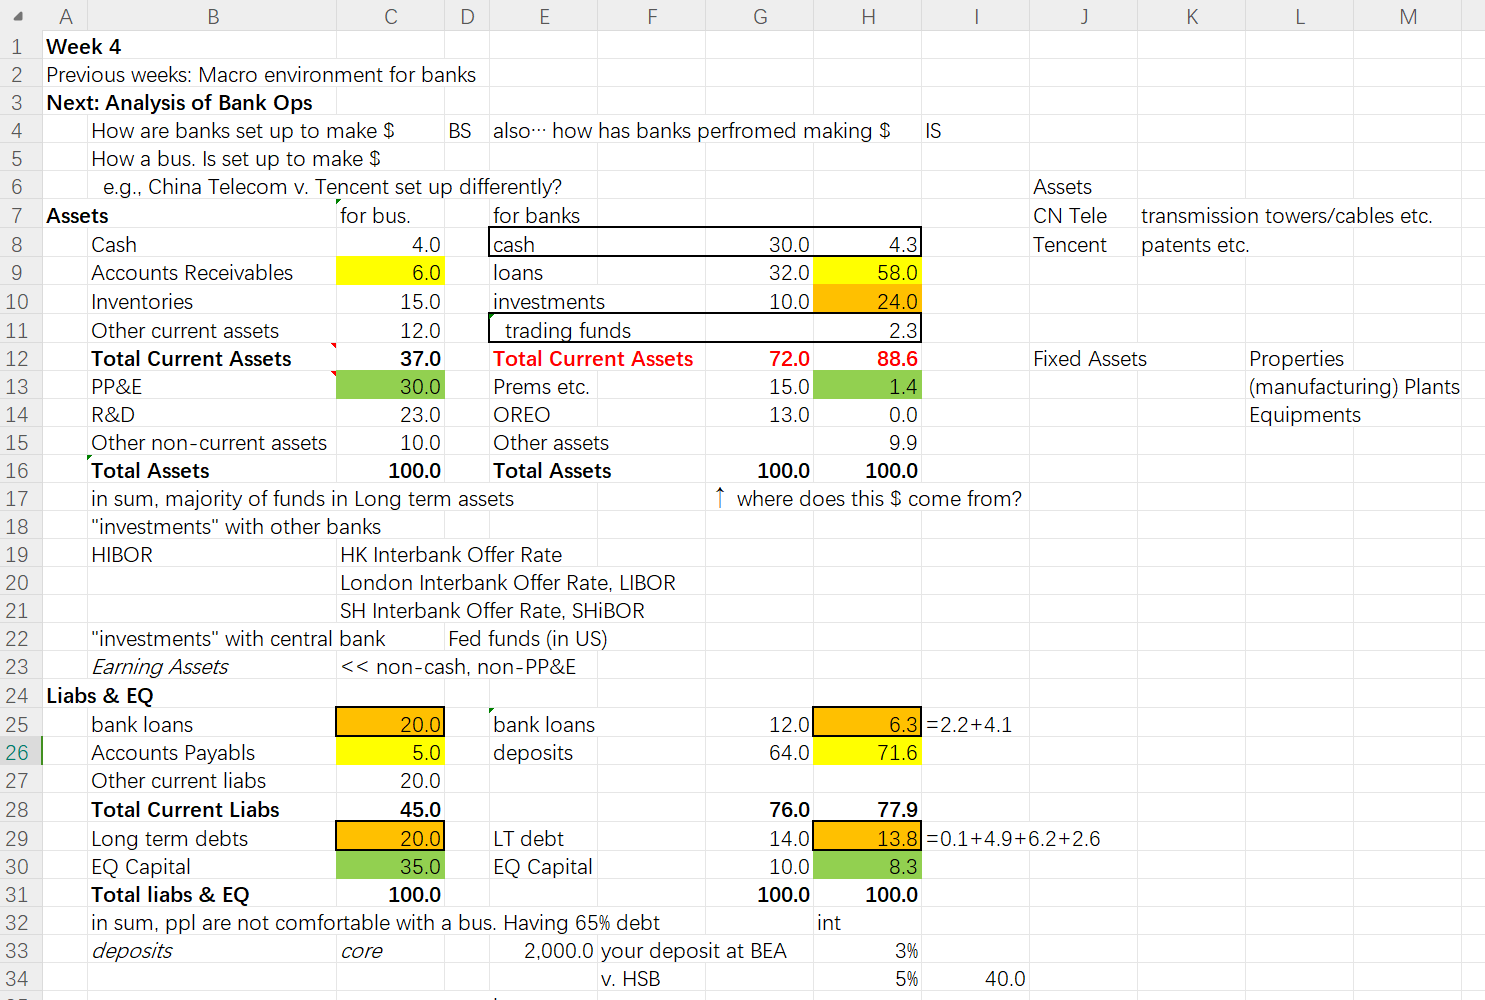Select column H header

coord(868,16)
